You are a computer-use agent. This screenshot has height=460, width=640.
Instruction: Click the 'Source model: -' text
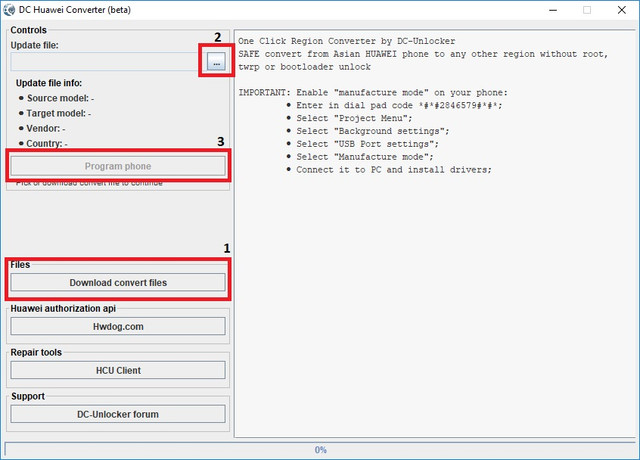[x=60, y=98]
